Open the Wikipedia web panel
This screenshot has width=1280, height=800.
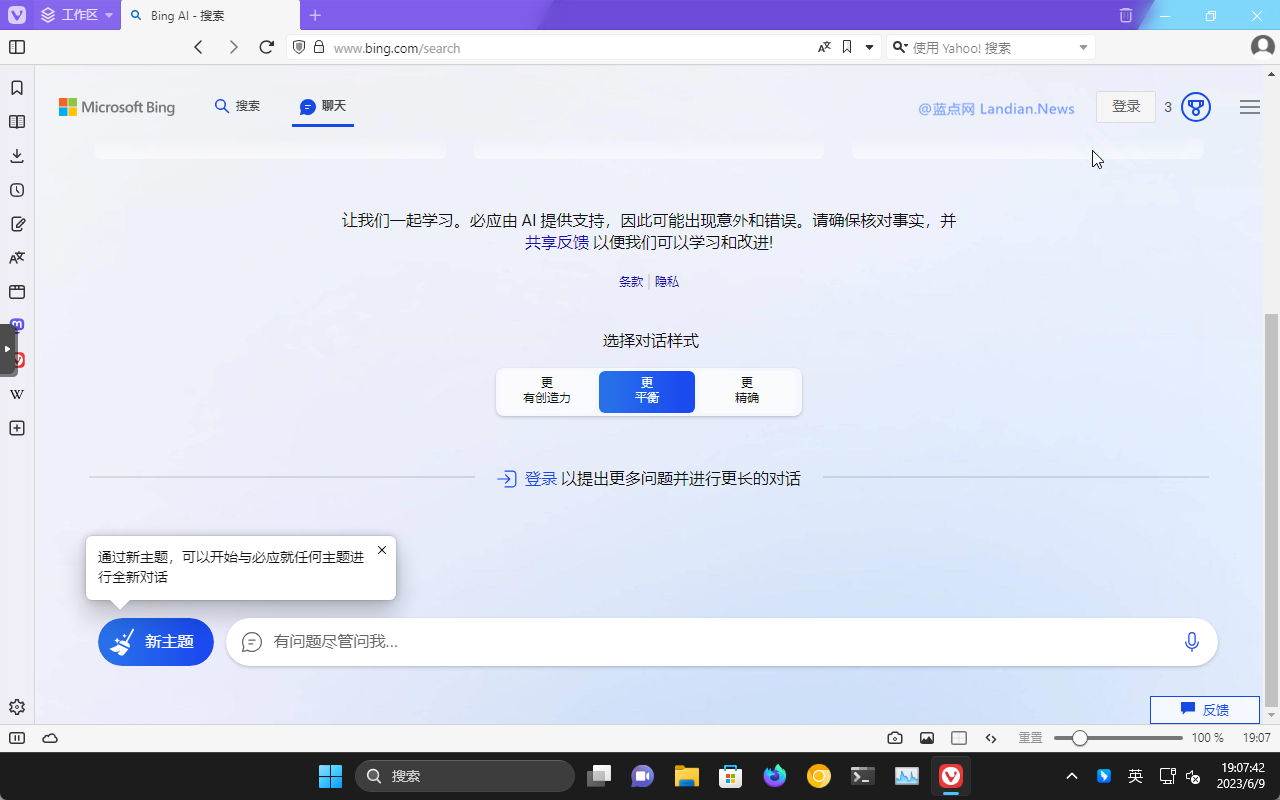pos(17,394)
